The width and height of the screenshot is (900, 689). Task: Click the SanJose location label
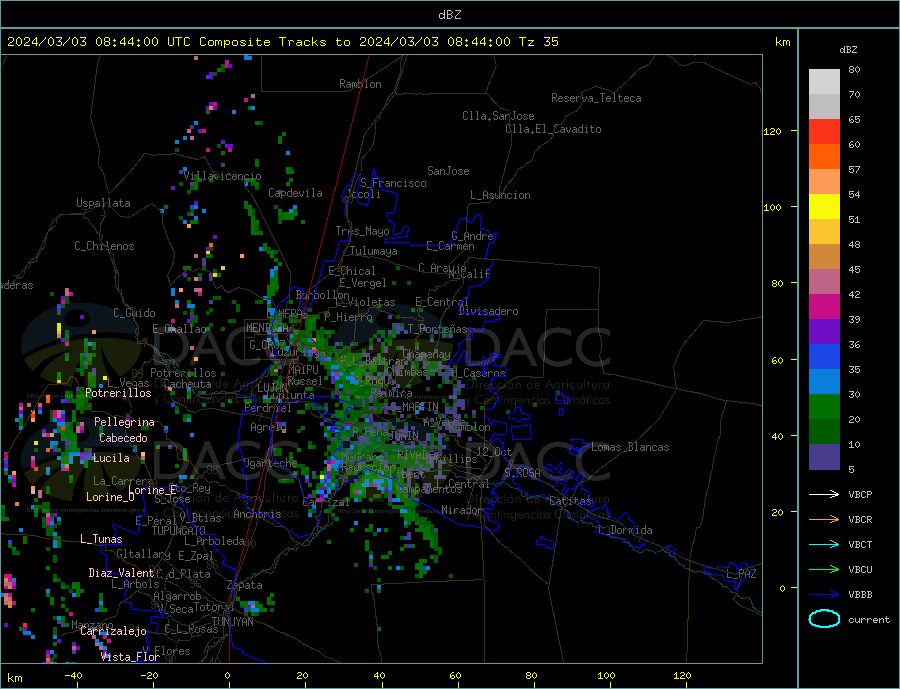pos(448,171)
